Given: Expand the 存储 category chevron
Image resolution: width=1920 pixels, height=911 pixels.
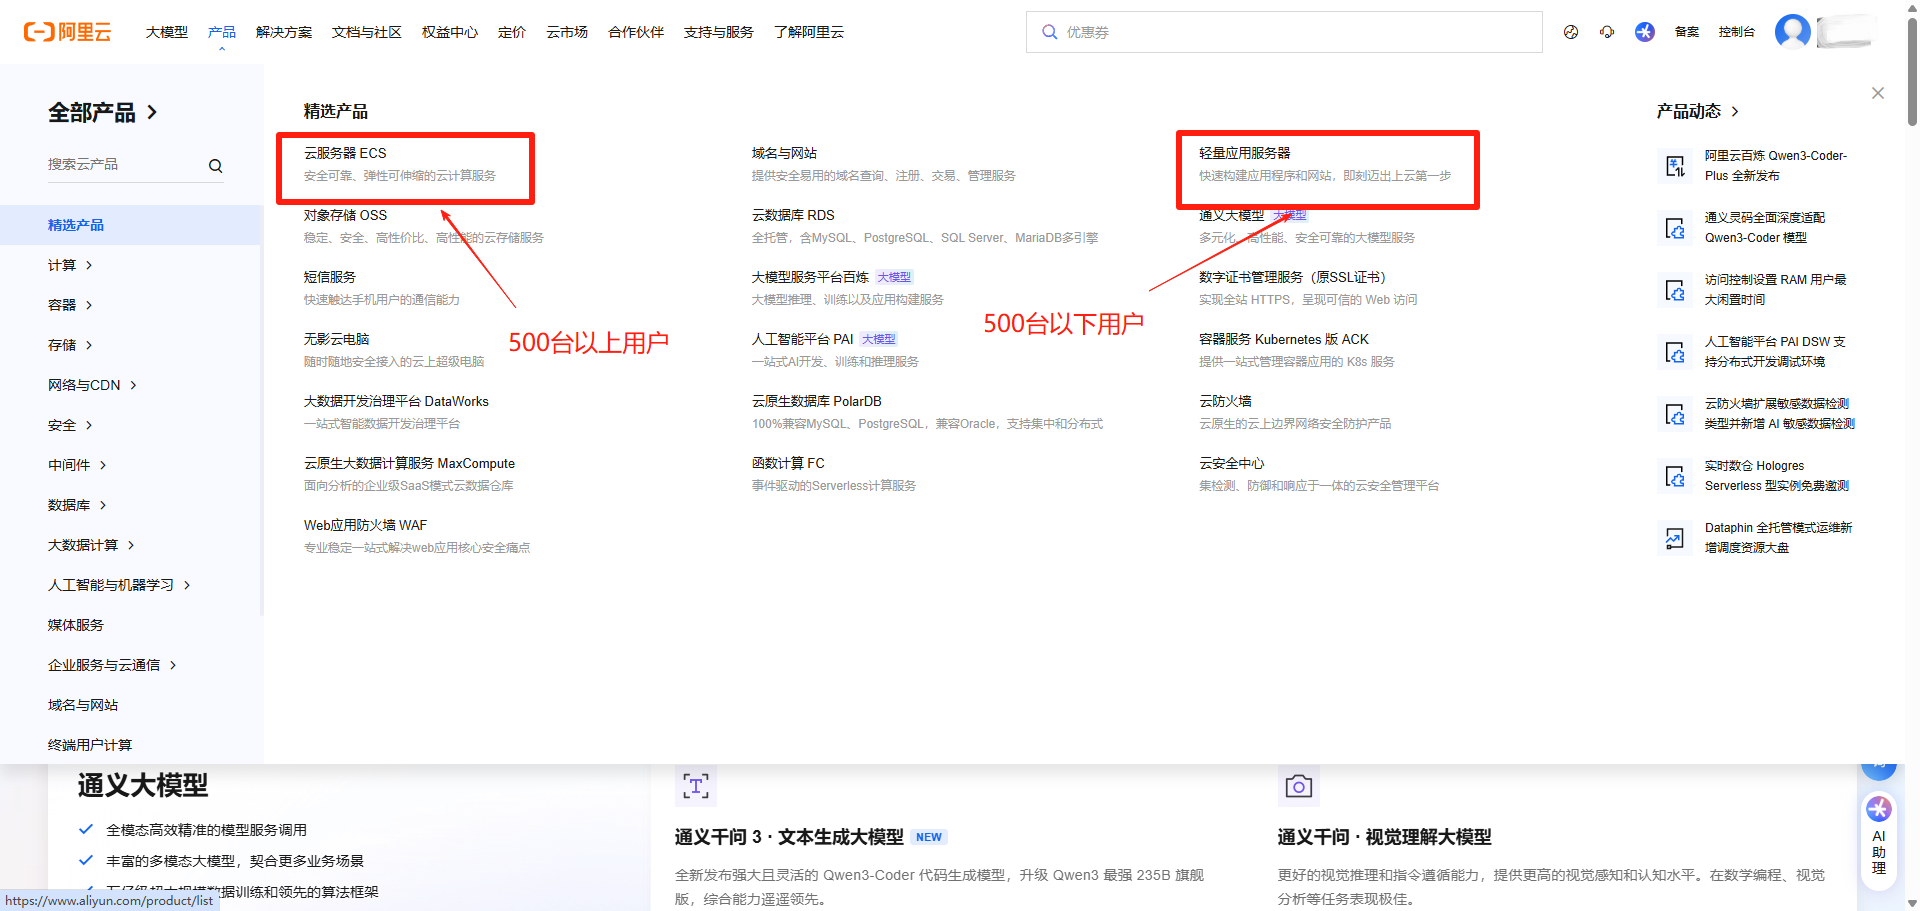Looking at the screenshot, I should (89, 345).
